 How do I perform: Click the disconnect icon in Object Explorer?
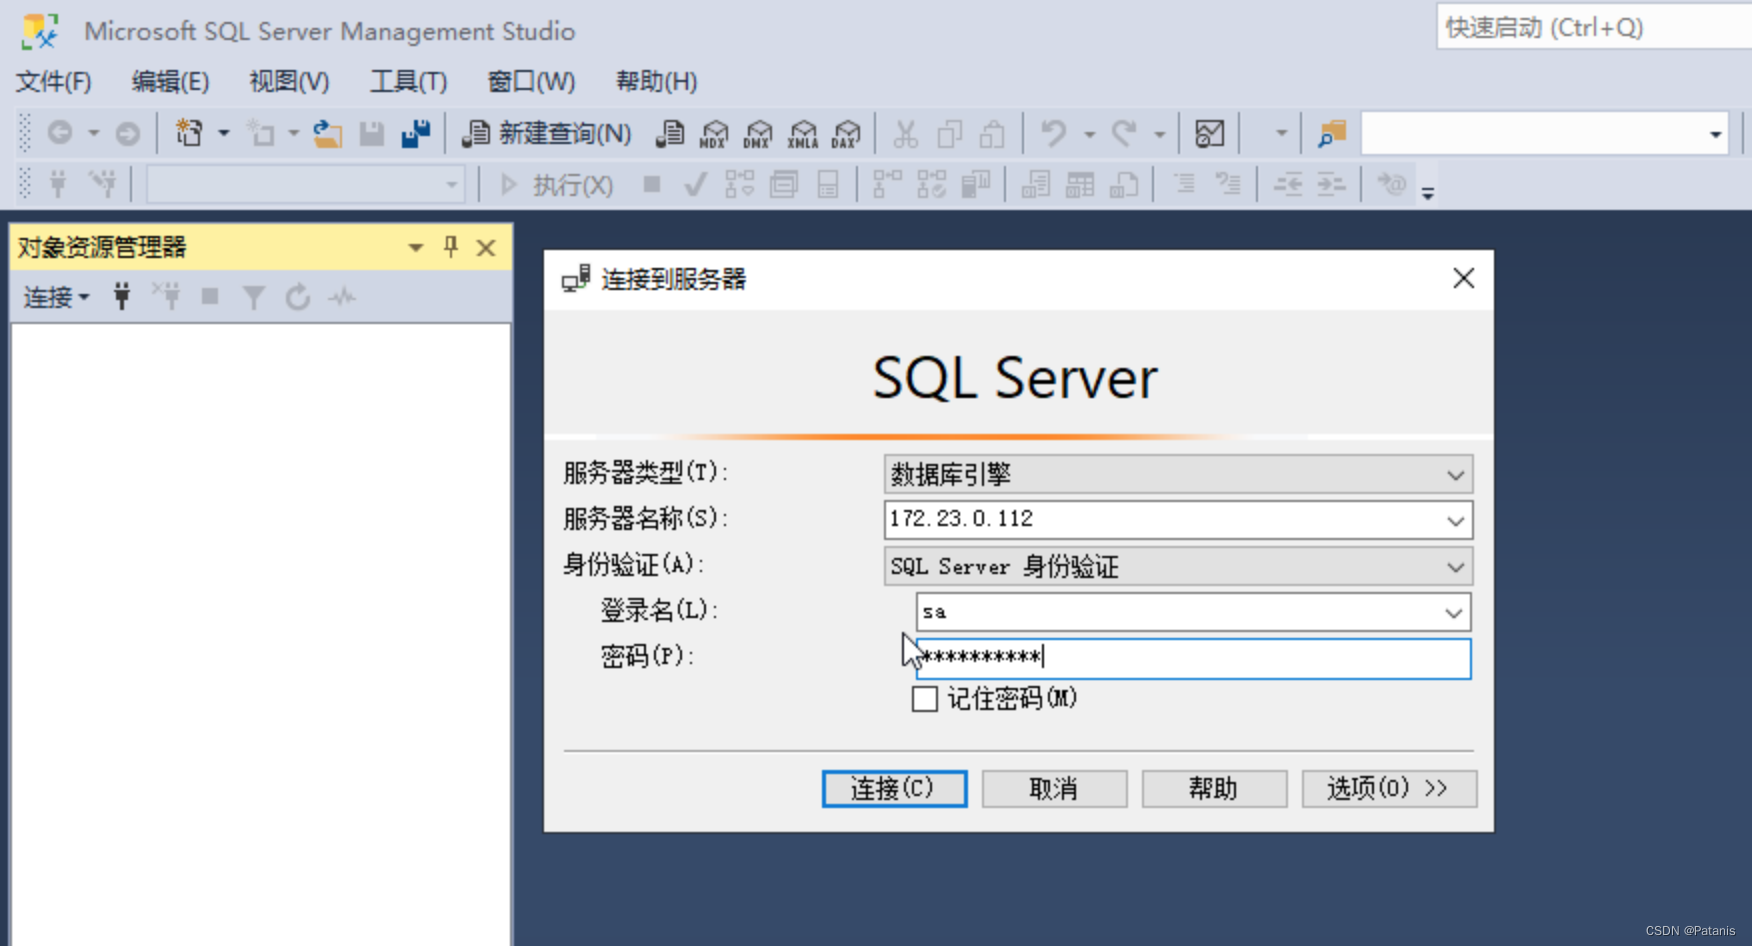coord(166,296)
